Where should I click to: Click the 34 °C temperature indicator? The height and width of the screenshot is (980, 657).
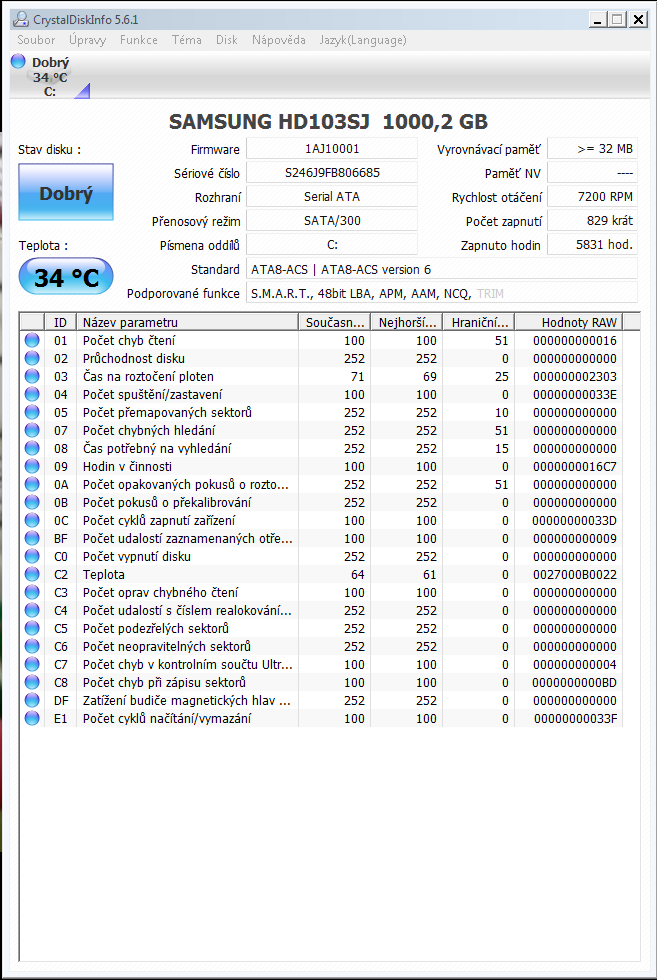(x=66, y=277)
